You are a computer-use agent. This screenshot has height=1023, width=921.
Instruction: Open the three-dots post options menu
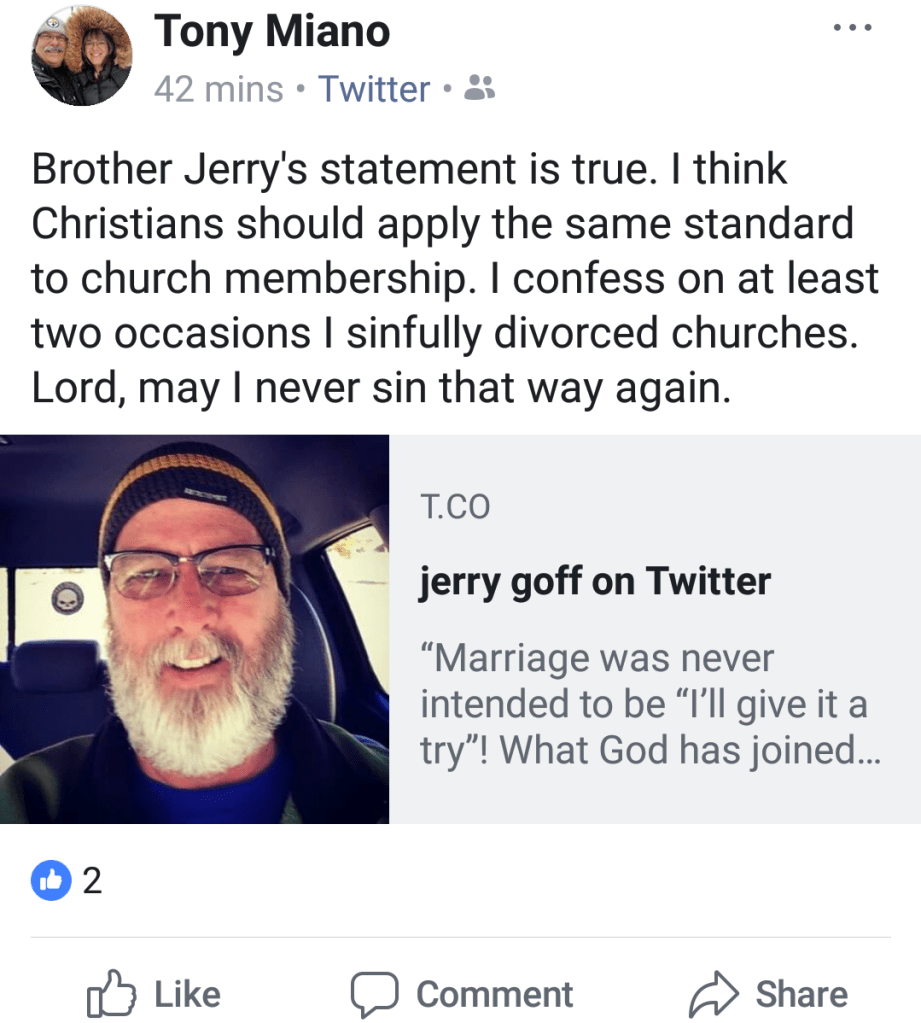[852, 28]
